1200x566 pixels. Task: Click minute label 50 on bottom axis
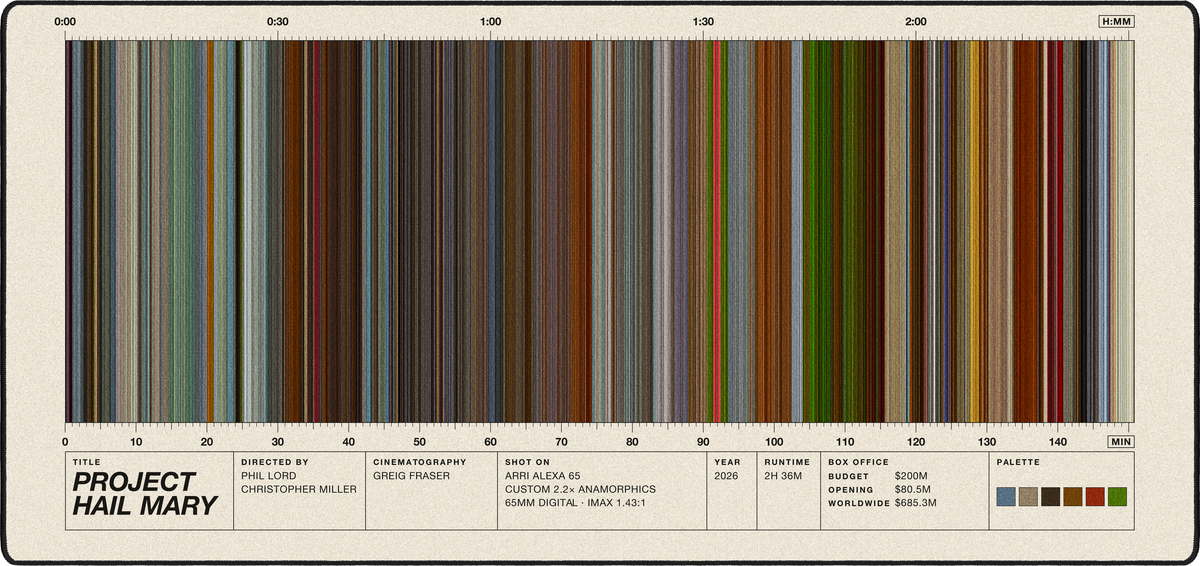(420, 441)
